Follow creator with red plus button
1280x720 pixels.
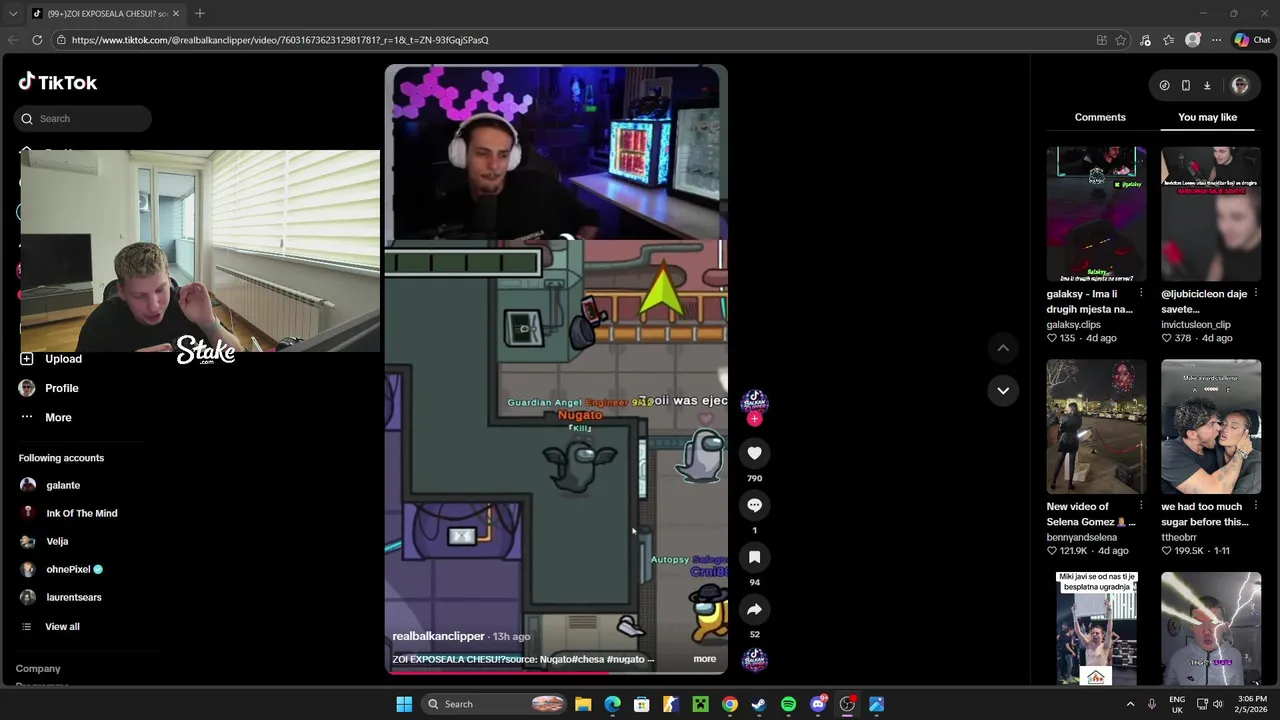pyautogui.click(x=755, y=419)
